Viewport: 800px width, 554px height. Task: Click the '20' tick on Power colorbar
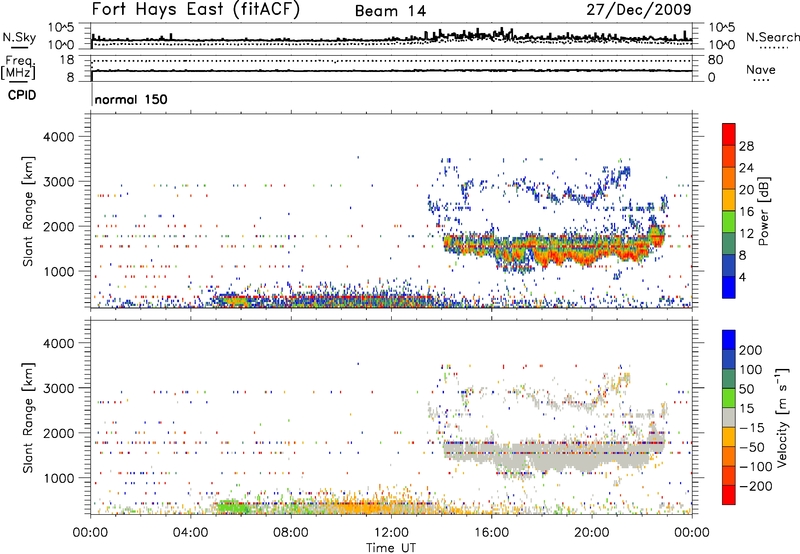pyautogui.click(x=746, y=190)
